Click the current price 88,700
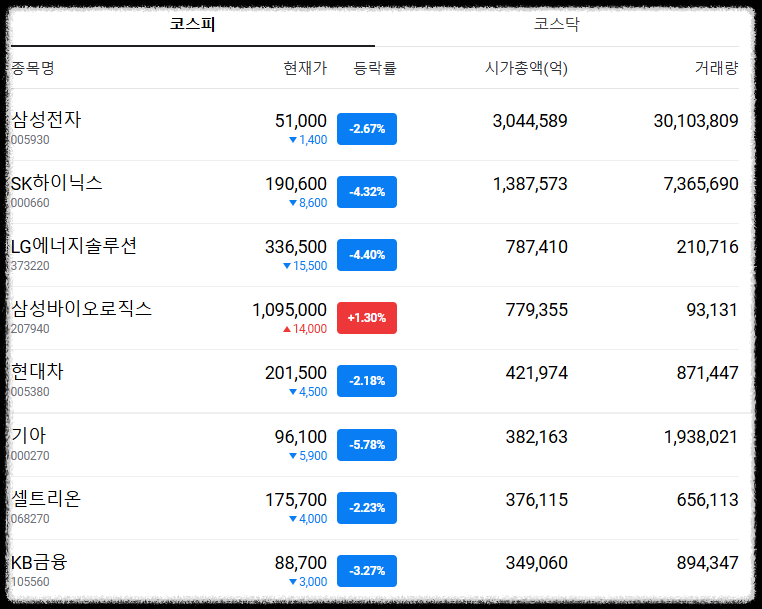The height and width of the screenshot is (609, 762). point(301,563)
